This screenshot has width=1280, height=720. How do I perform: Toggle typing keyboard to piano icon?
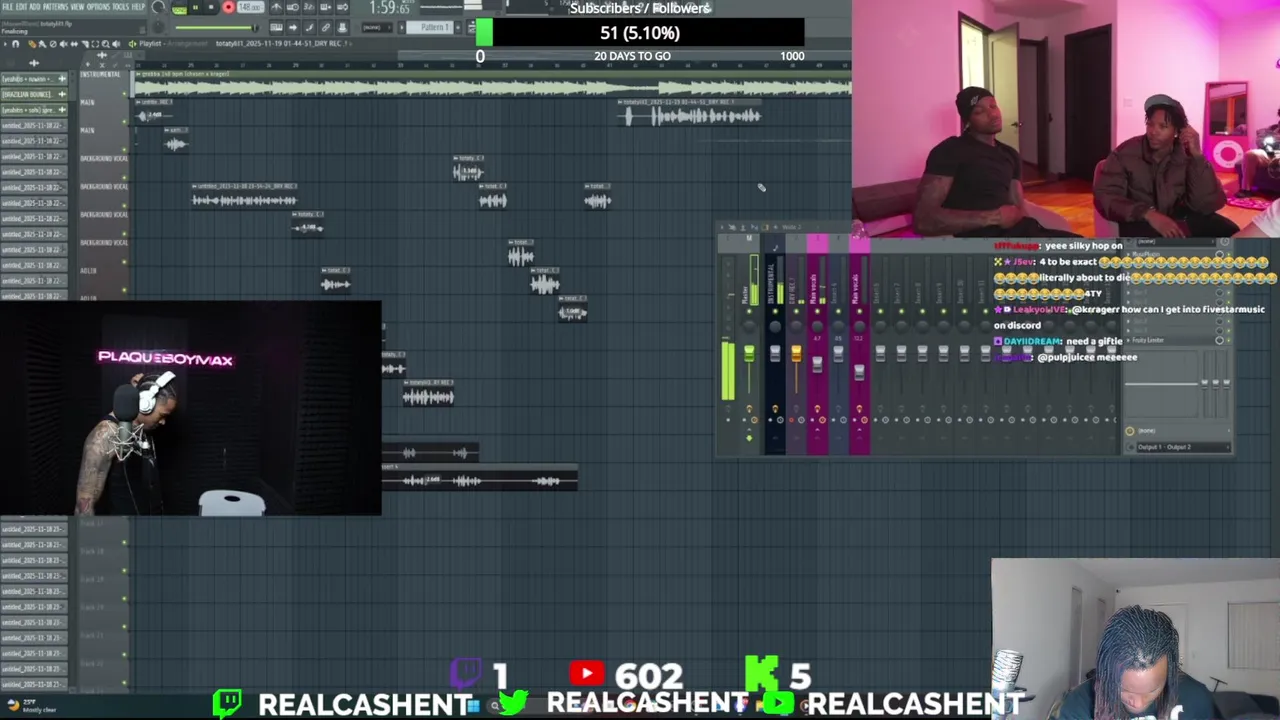[x=276, y=27]
